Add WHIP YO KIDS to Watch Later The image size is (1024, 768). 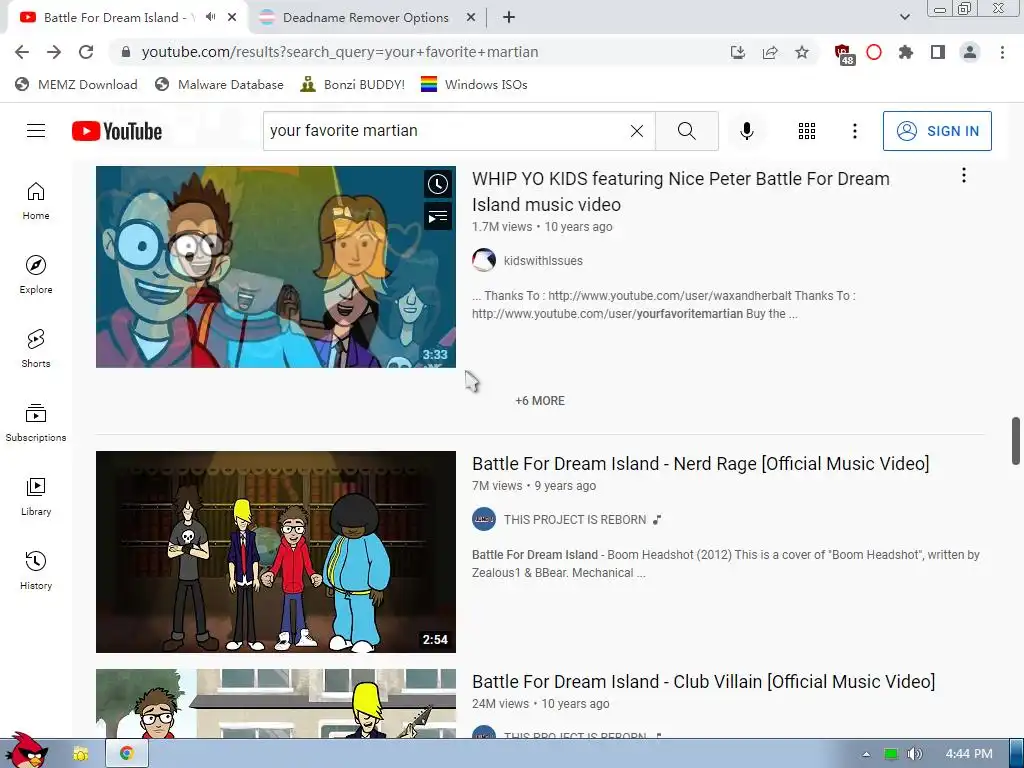(x=438, y=184)
